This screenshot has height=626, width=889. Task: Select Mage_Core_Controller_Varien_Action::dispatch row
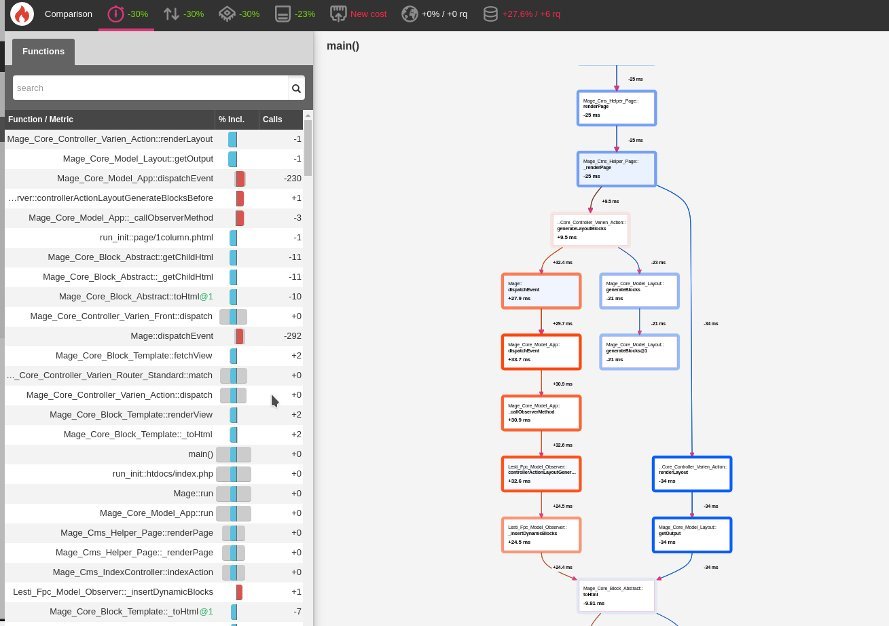click(x=154, y=395)
